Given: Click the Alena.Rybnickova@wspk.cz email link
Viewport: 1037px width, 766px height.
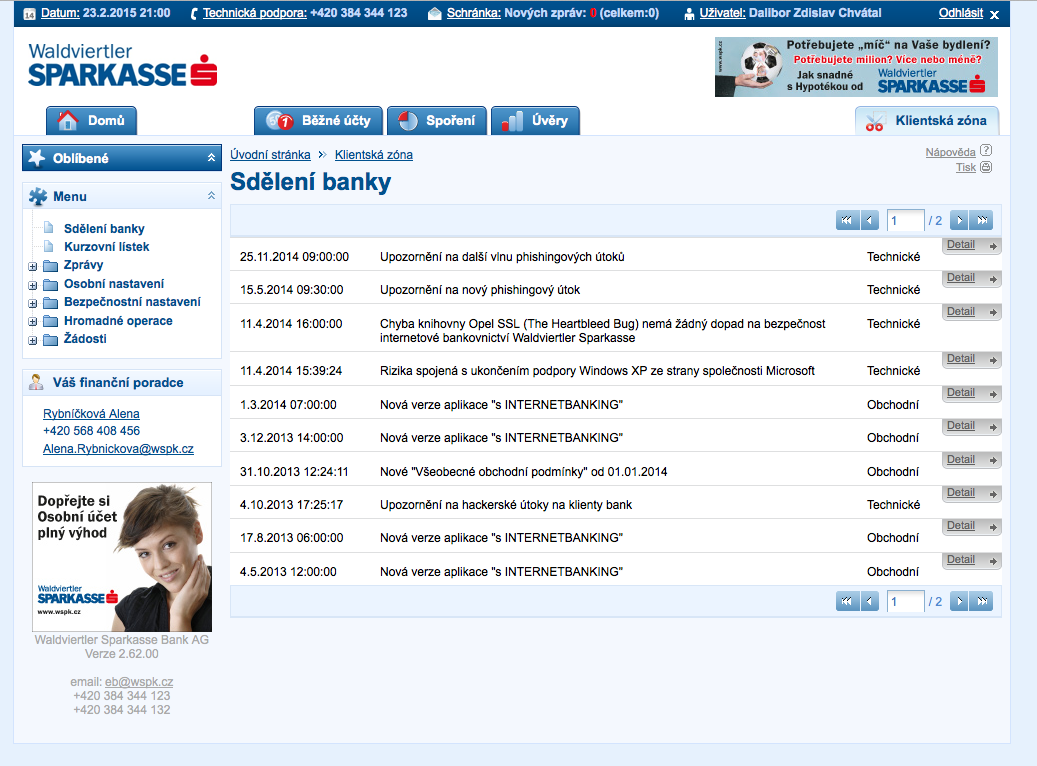Looking at the screenshot, I should [118, 448].
